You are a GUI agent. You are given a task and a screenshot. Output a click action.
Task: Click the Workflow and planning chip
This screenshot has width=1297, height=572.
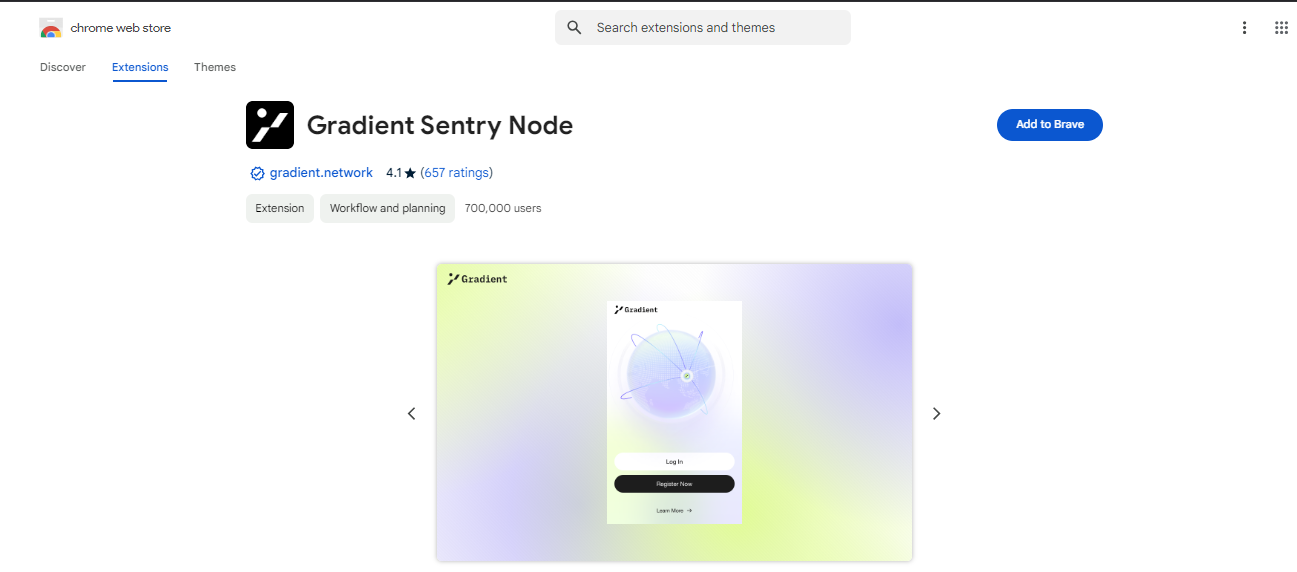pos(387,208)
